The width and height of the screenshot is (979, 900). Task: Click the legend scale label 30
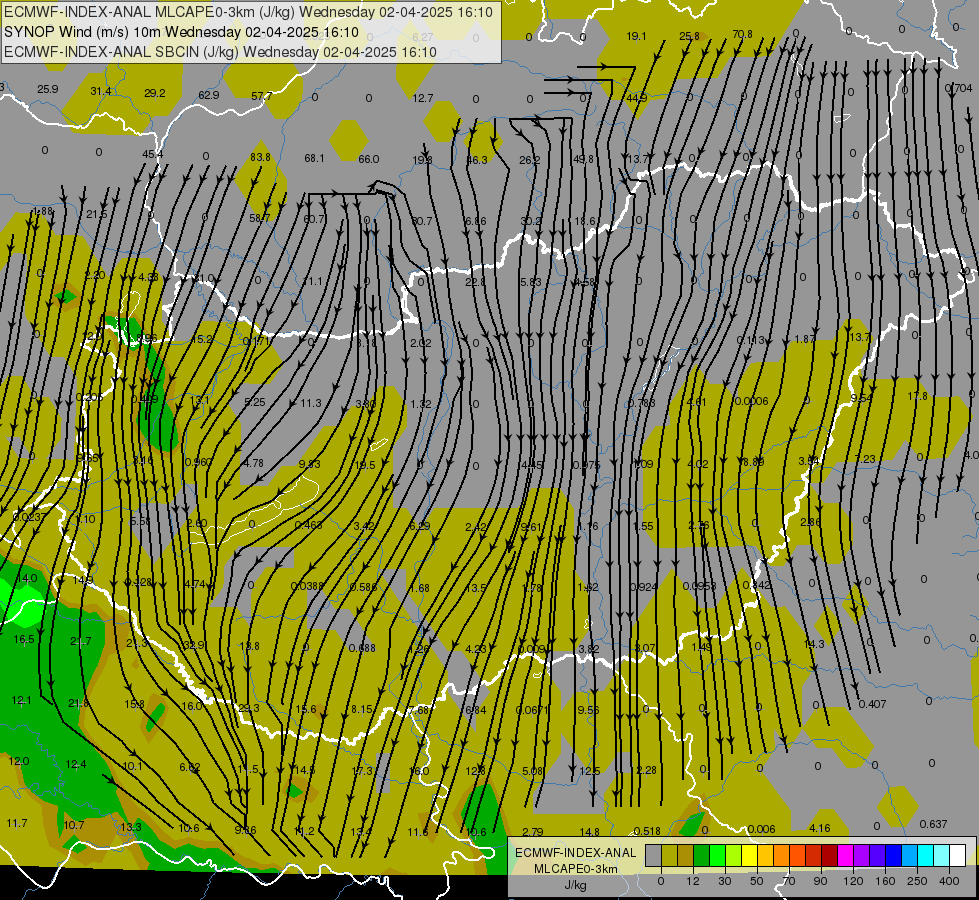tap(725, 881)
